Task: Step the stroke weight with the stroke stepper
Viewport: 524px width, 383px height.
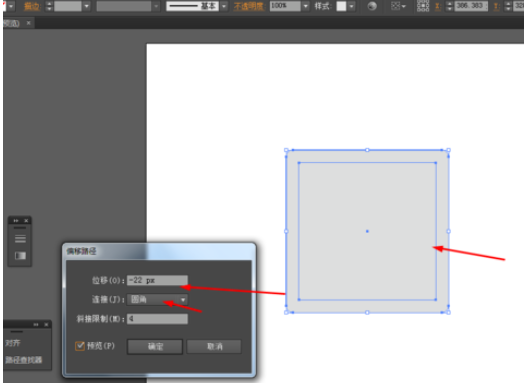Action: pos(49,6)
